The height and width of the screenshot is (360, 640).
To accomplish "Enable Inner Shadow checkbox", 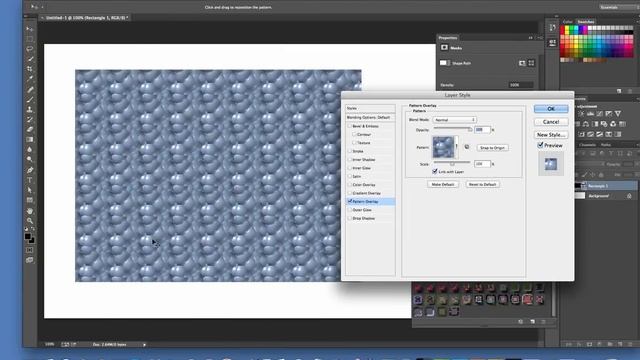I will tap(350, 160).
